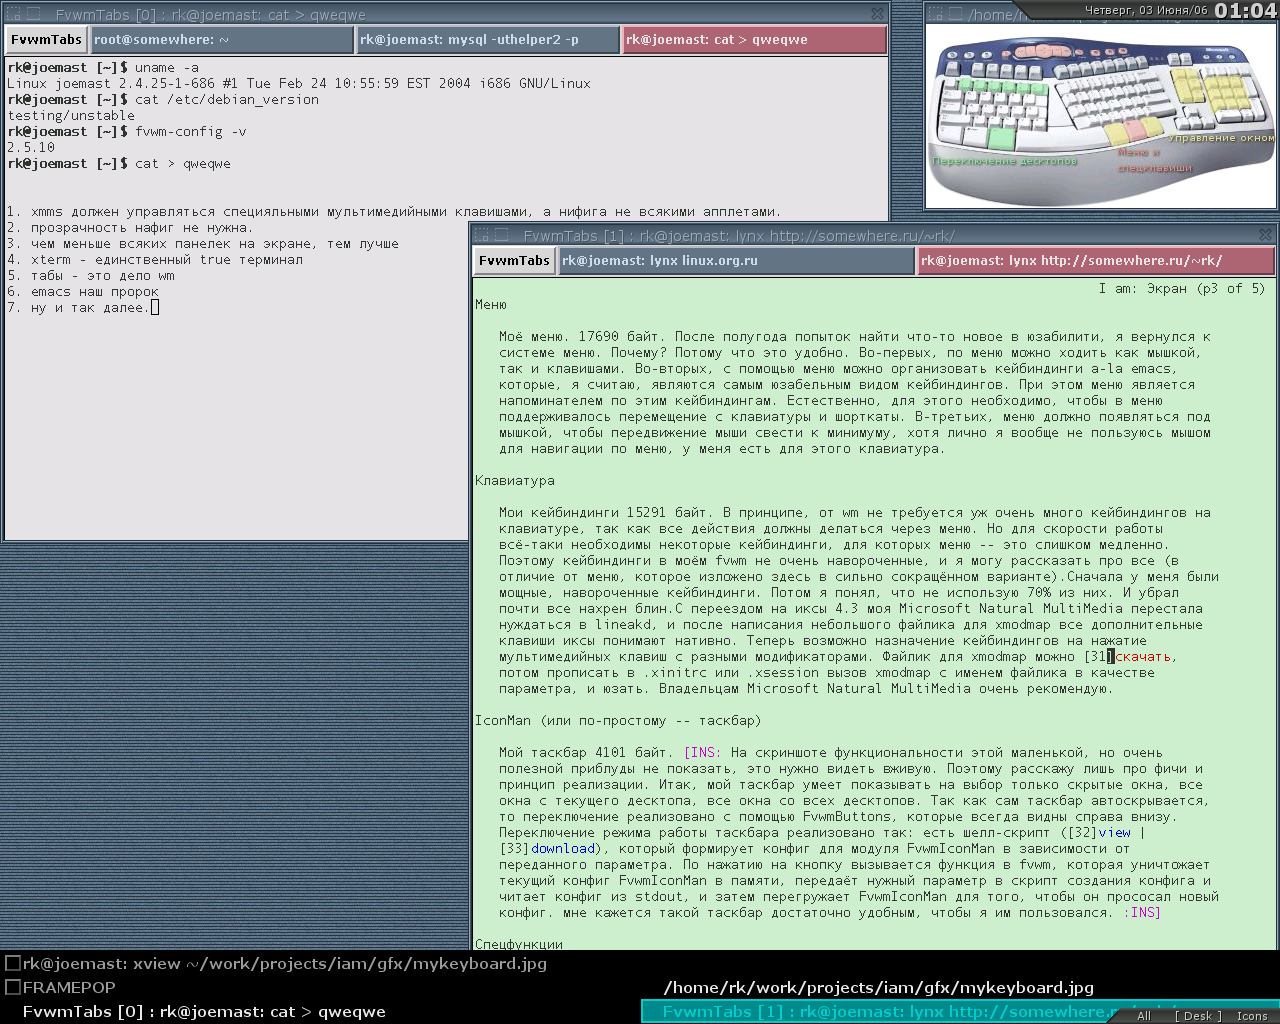Toggle the checkbox beside xview mykeyboard.jpg entry
The width and height of the screenshot is (1280, 1024).
pos(13,964)
